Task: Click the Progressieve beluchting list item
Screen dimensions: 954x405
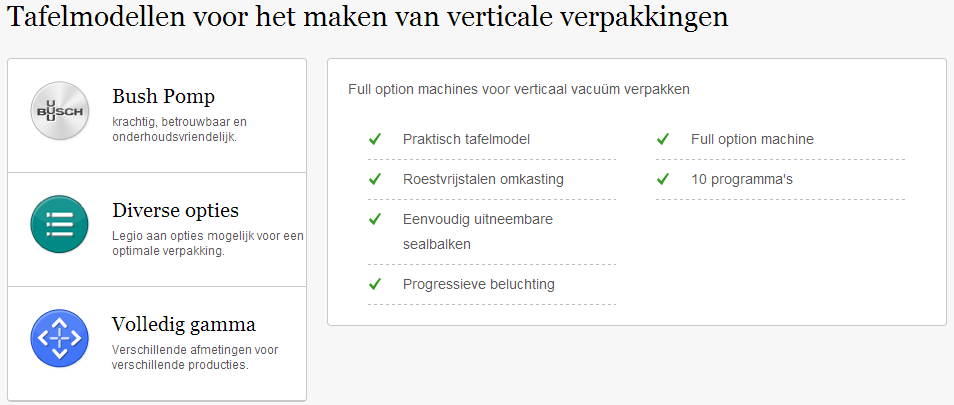Action: 492,284
